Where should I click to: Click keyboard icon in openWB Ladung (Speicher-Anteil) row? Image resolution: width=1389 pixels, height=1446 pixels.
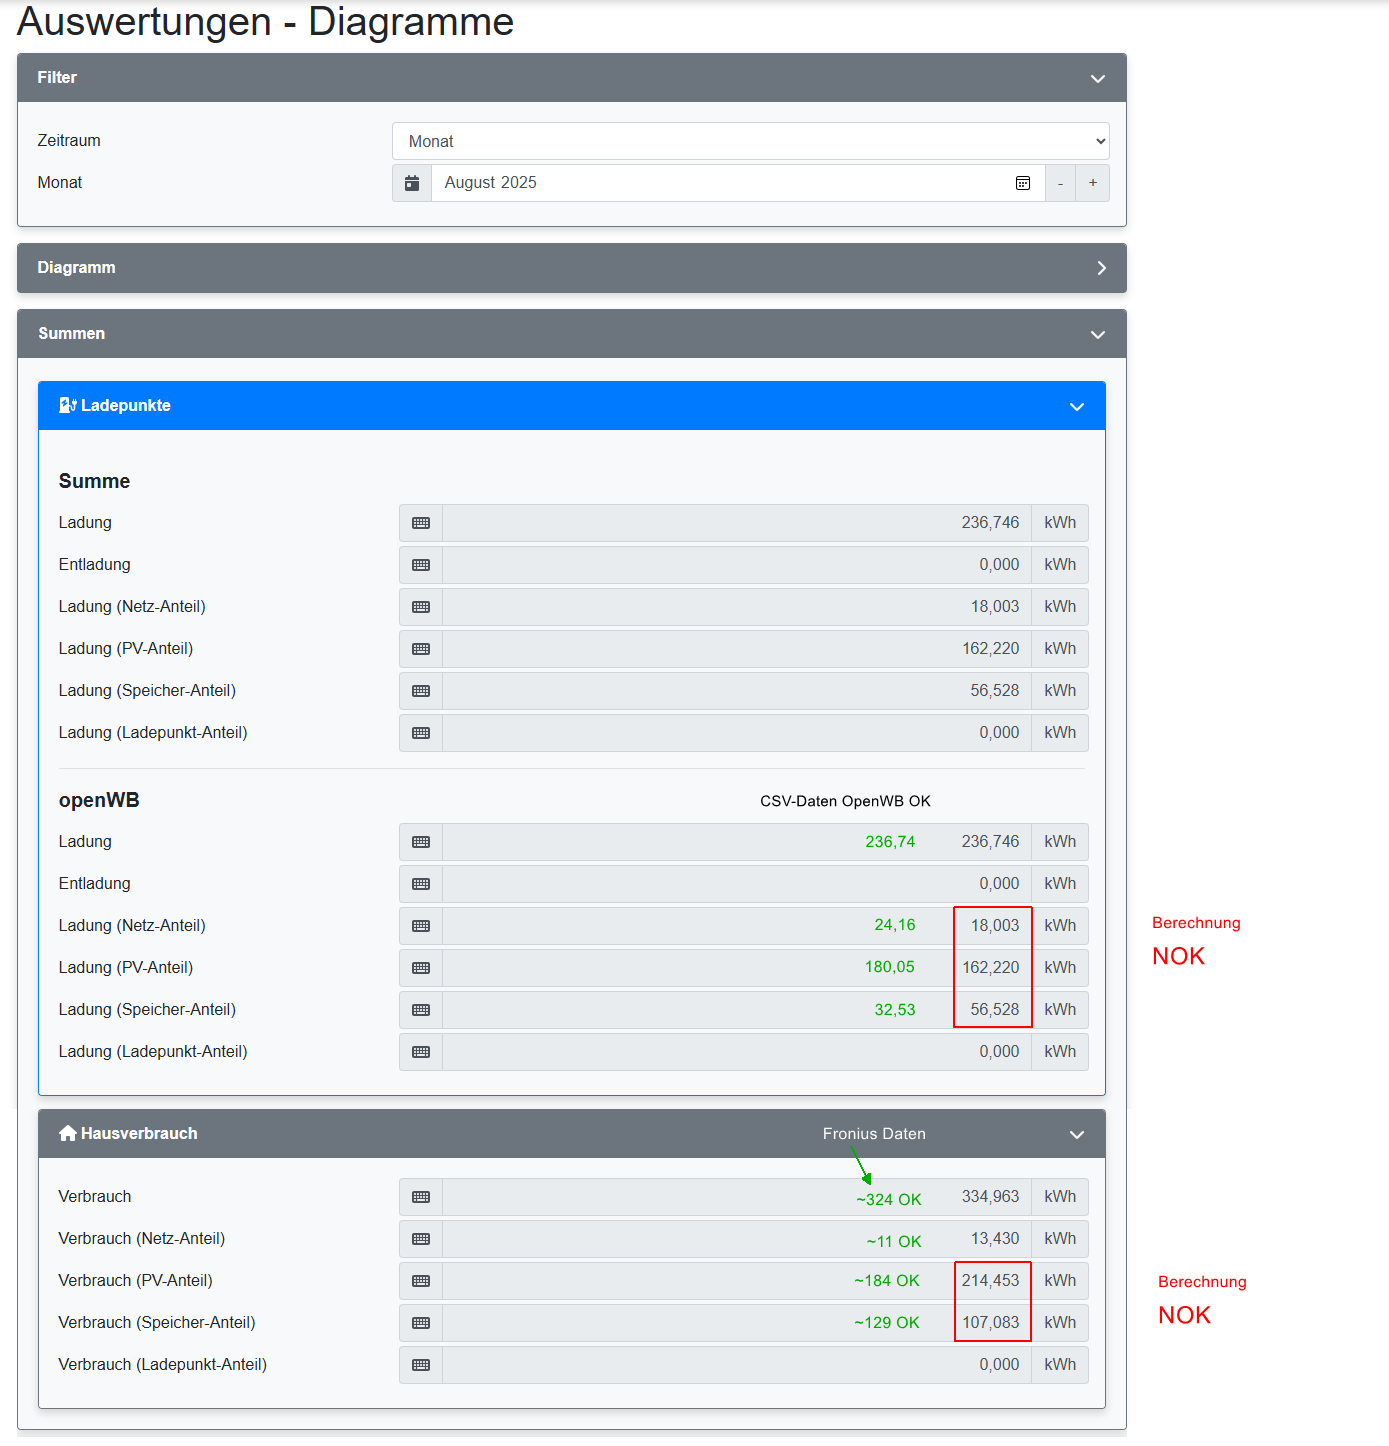coord(421,1010)
